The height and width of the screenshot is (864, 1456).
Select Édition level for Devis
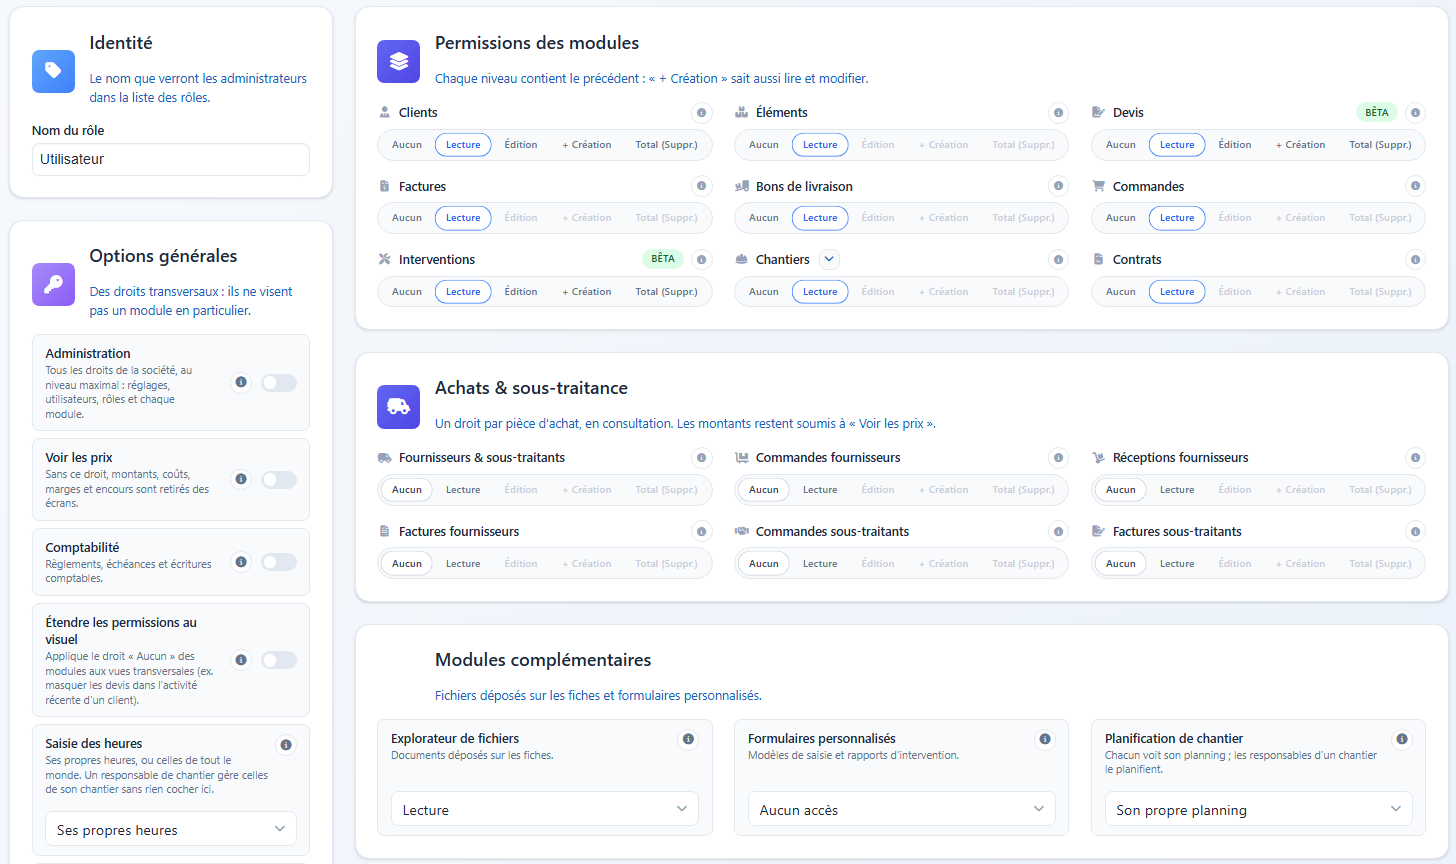point(1235,145)
